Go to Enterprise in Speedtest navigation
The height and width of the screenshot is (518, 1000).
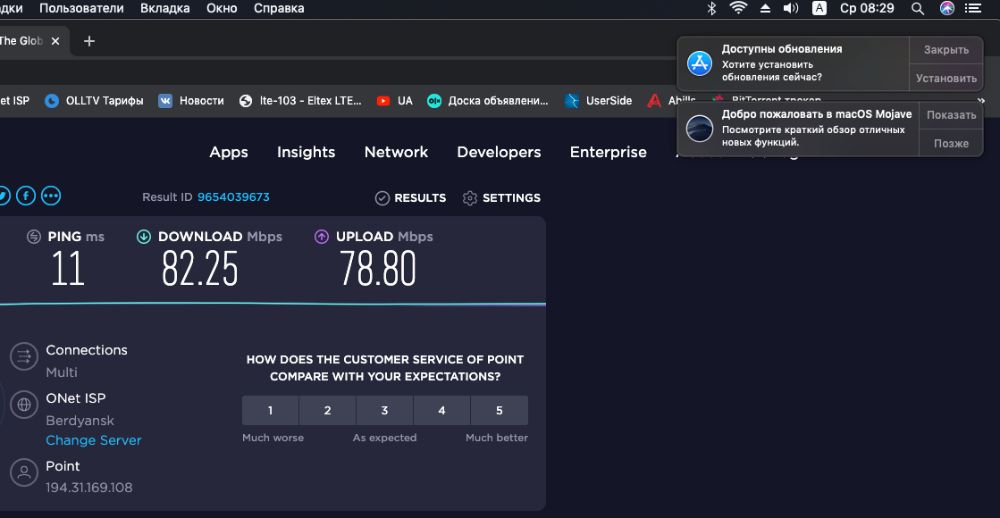point(608,152)
